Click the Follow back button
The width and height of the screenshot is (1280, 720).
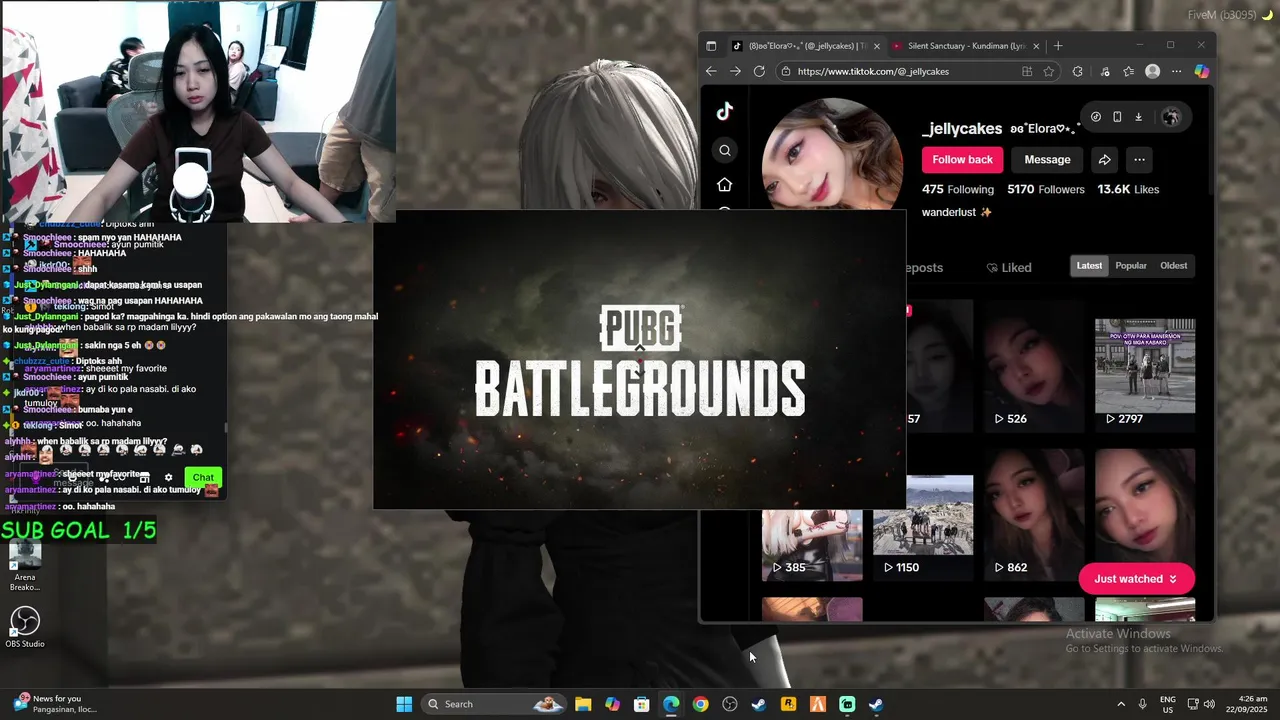tap(962, 160)
